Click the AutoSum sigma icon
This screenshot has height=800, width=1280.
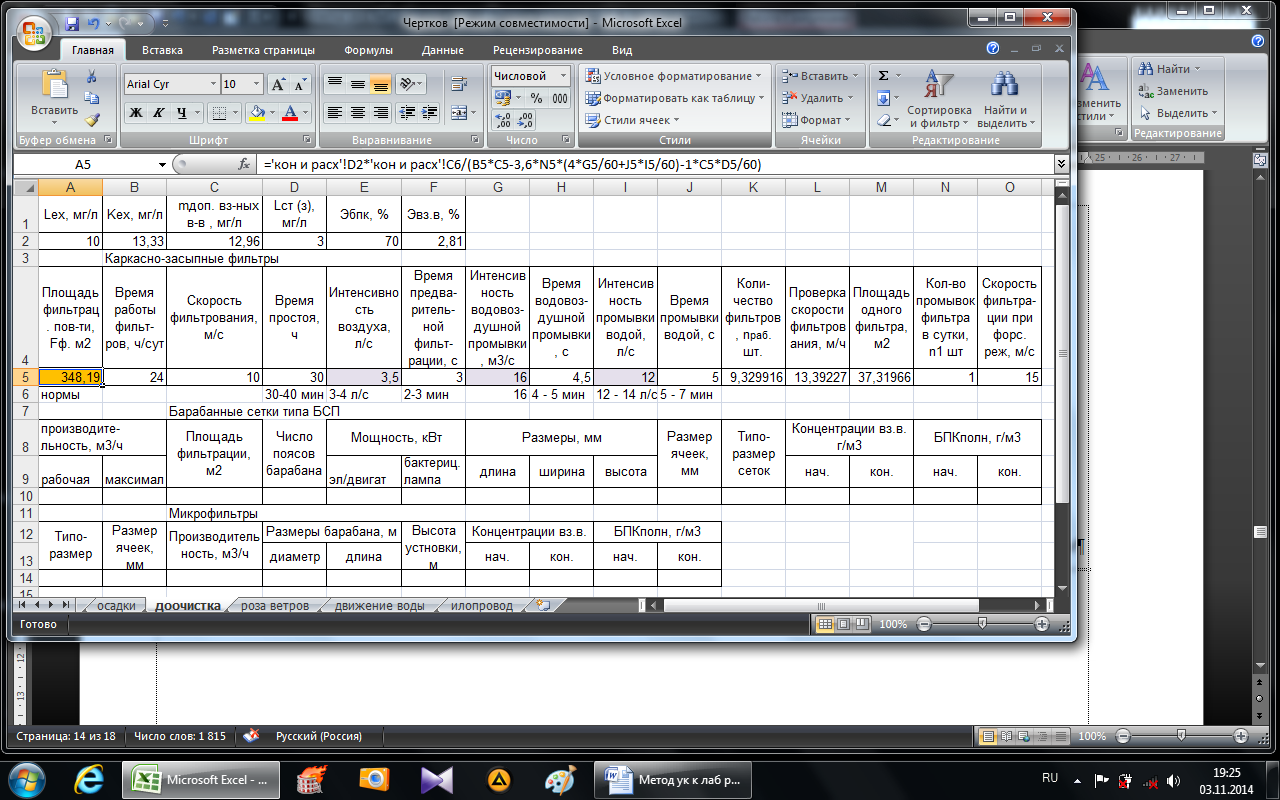point(883,76)
